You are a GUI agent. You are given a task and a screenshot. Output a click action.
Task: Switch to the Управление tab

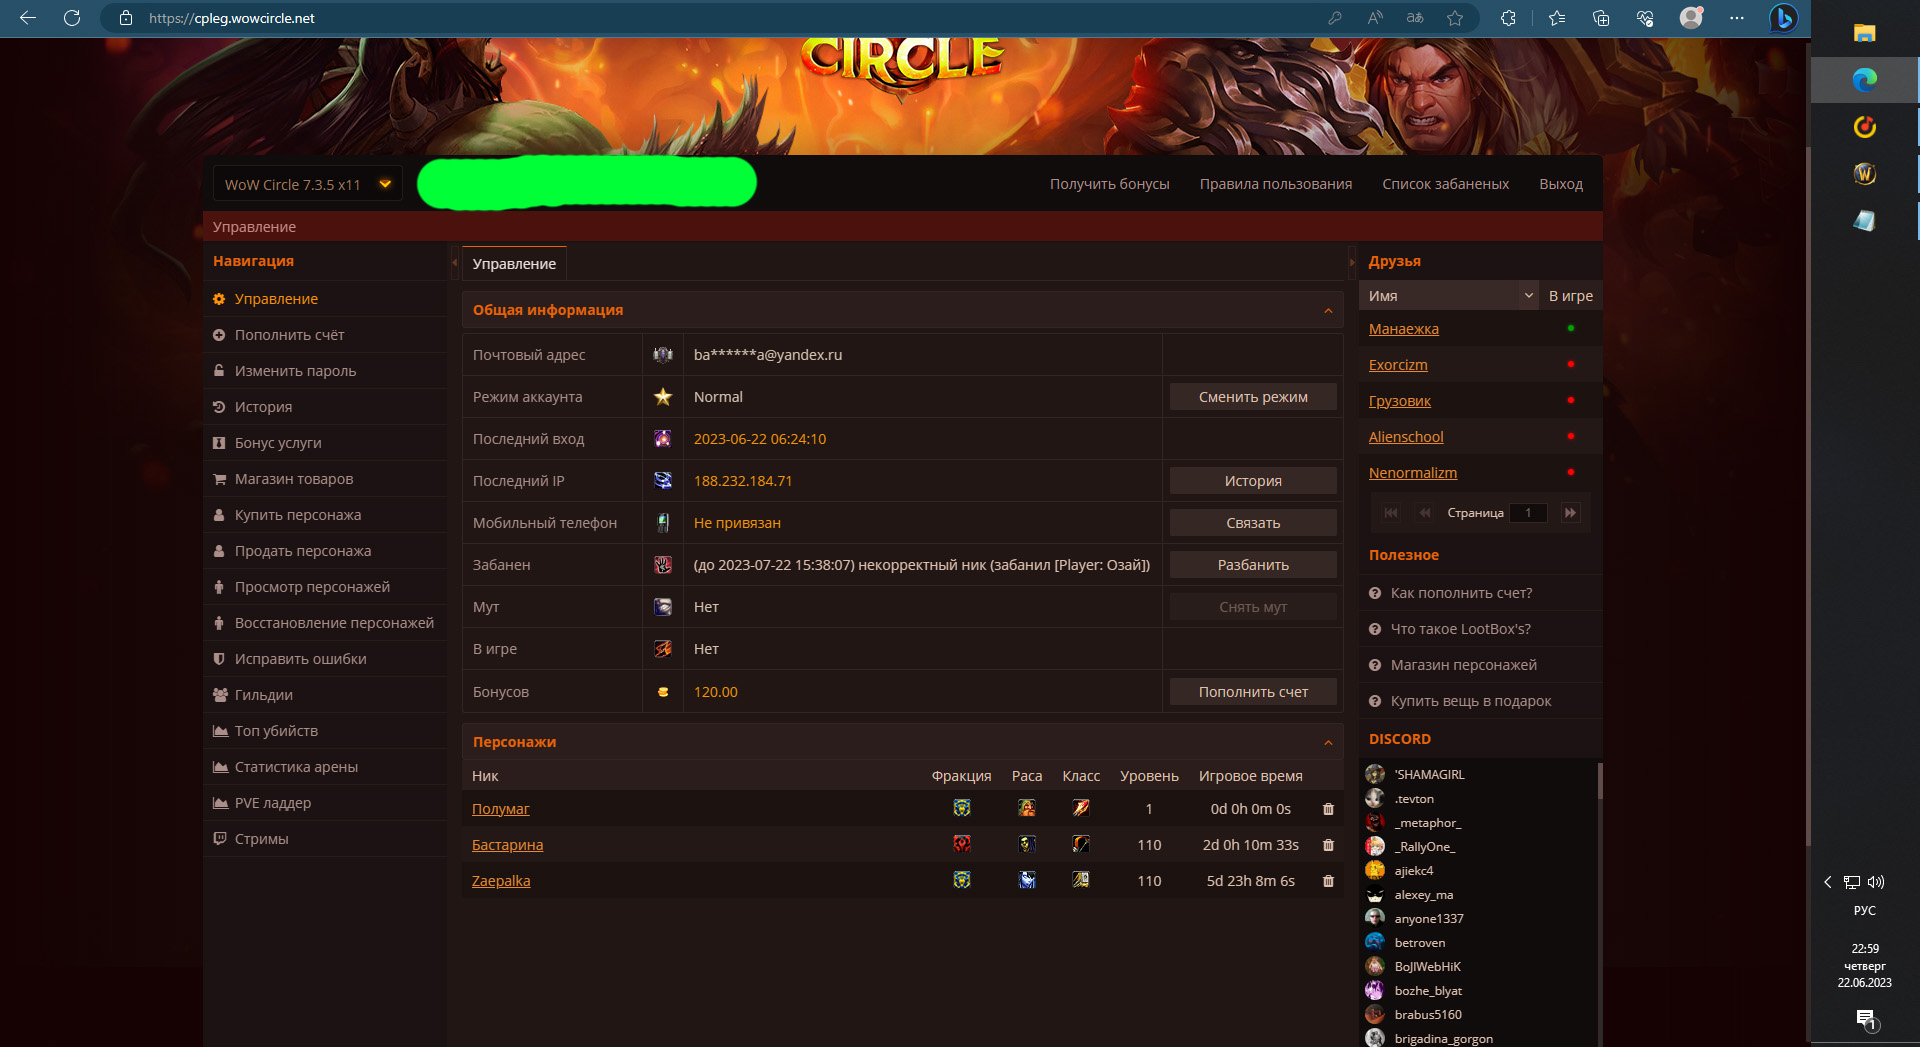[x=514, y=264]
